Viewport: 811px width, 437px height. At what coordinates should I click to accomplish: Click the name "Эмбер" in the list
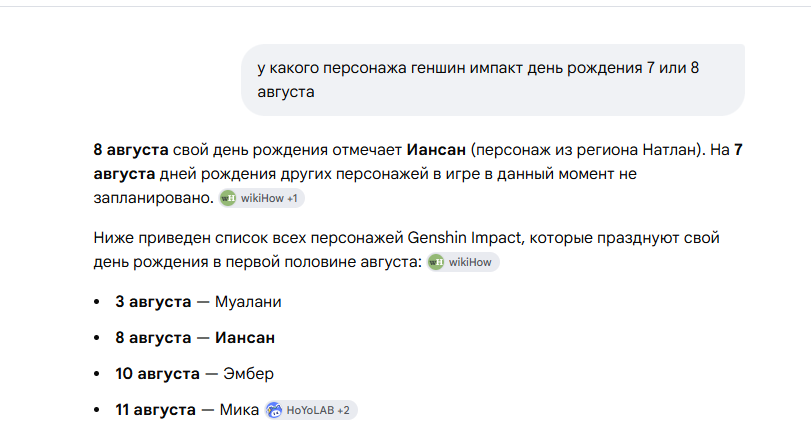pyautogui.click(x=248, y=374)
